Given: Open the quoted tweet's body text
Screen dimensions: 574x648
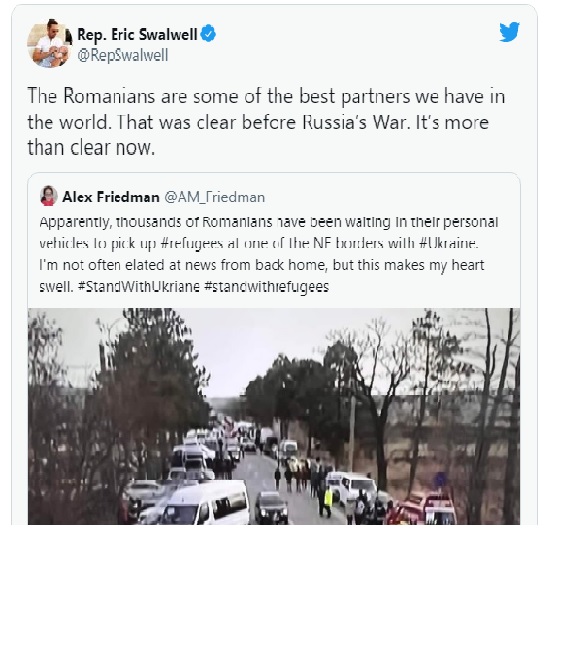Looking at the screenshot, I should (269, 254).
